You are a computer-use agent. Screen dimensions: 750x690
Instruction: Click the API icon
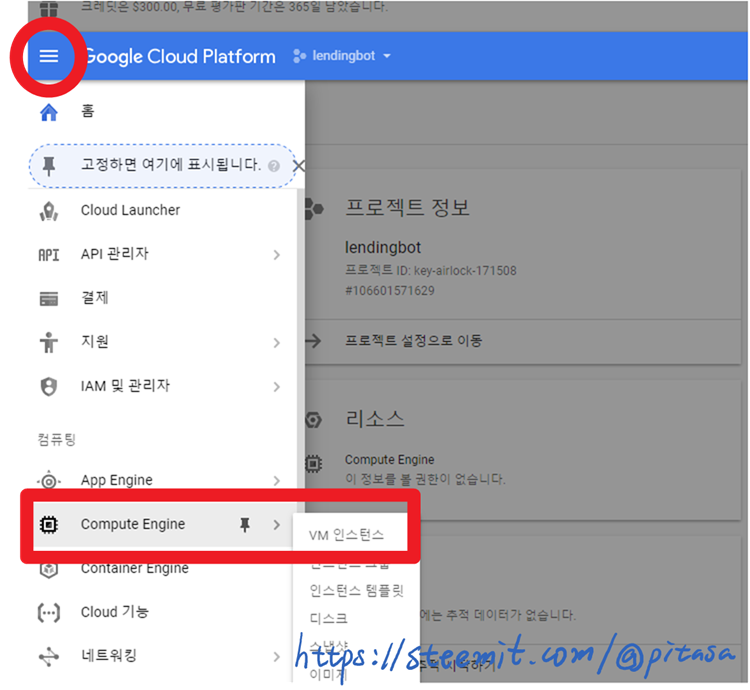(x=49, y=255)
